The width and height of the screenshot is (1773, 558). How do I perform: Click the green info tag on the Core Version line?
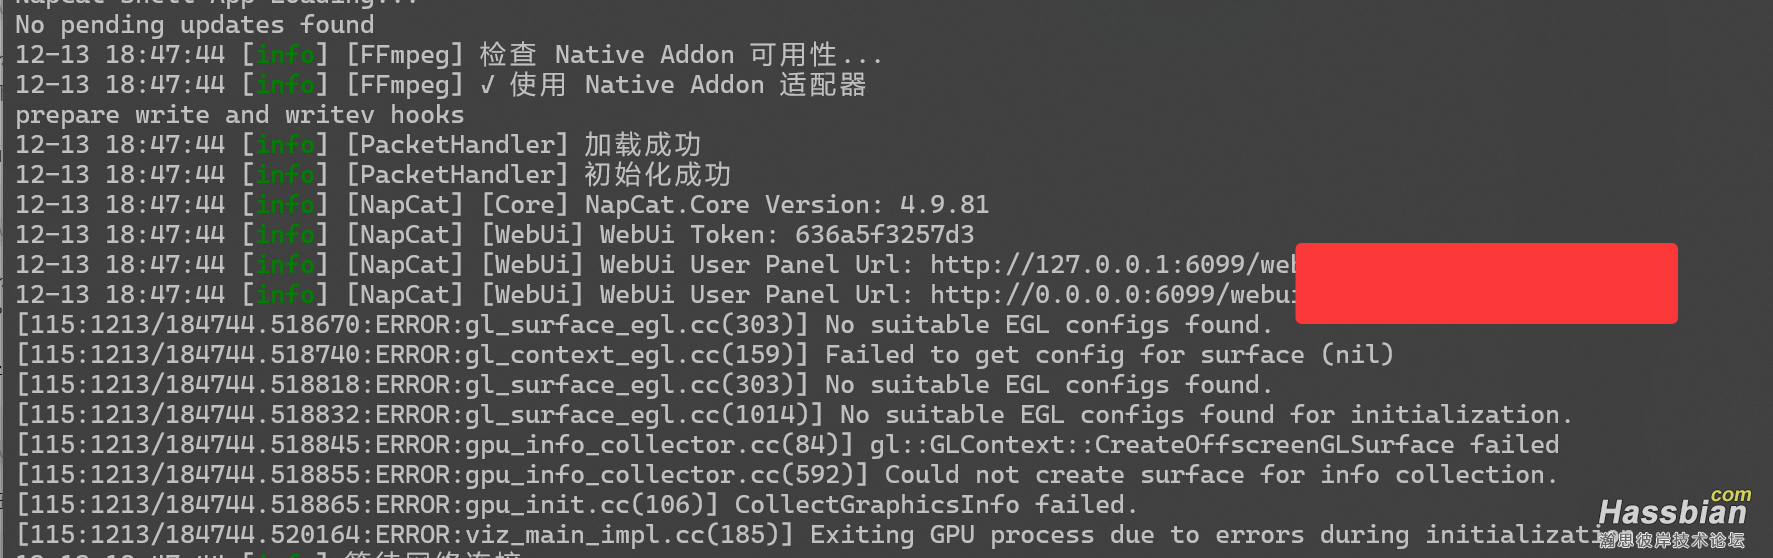(x=285, y=205)
